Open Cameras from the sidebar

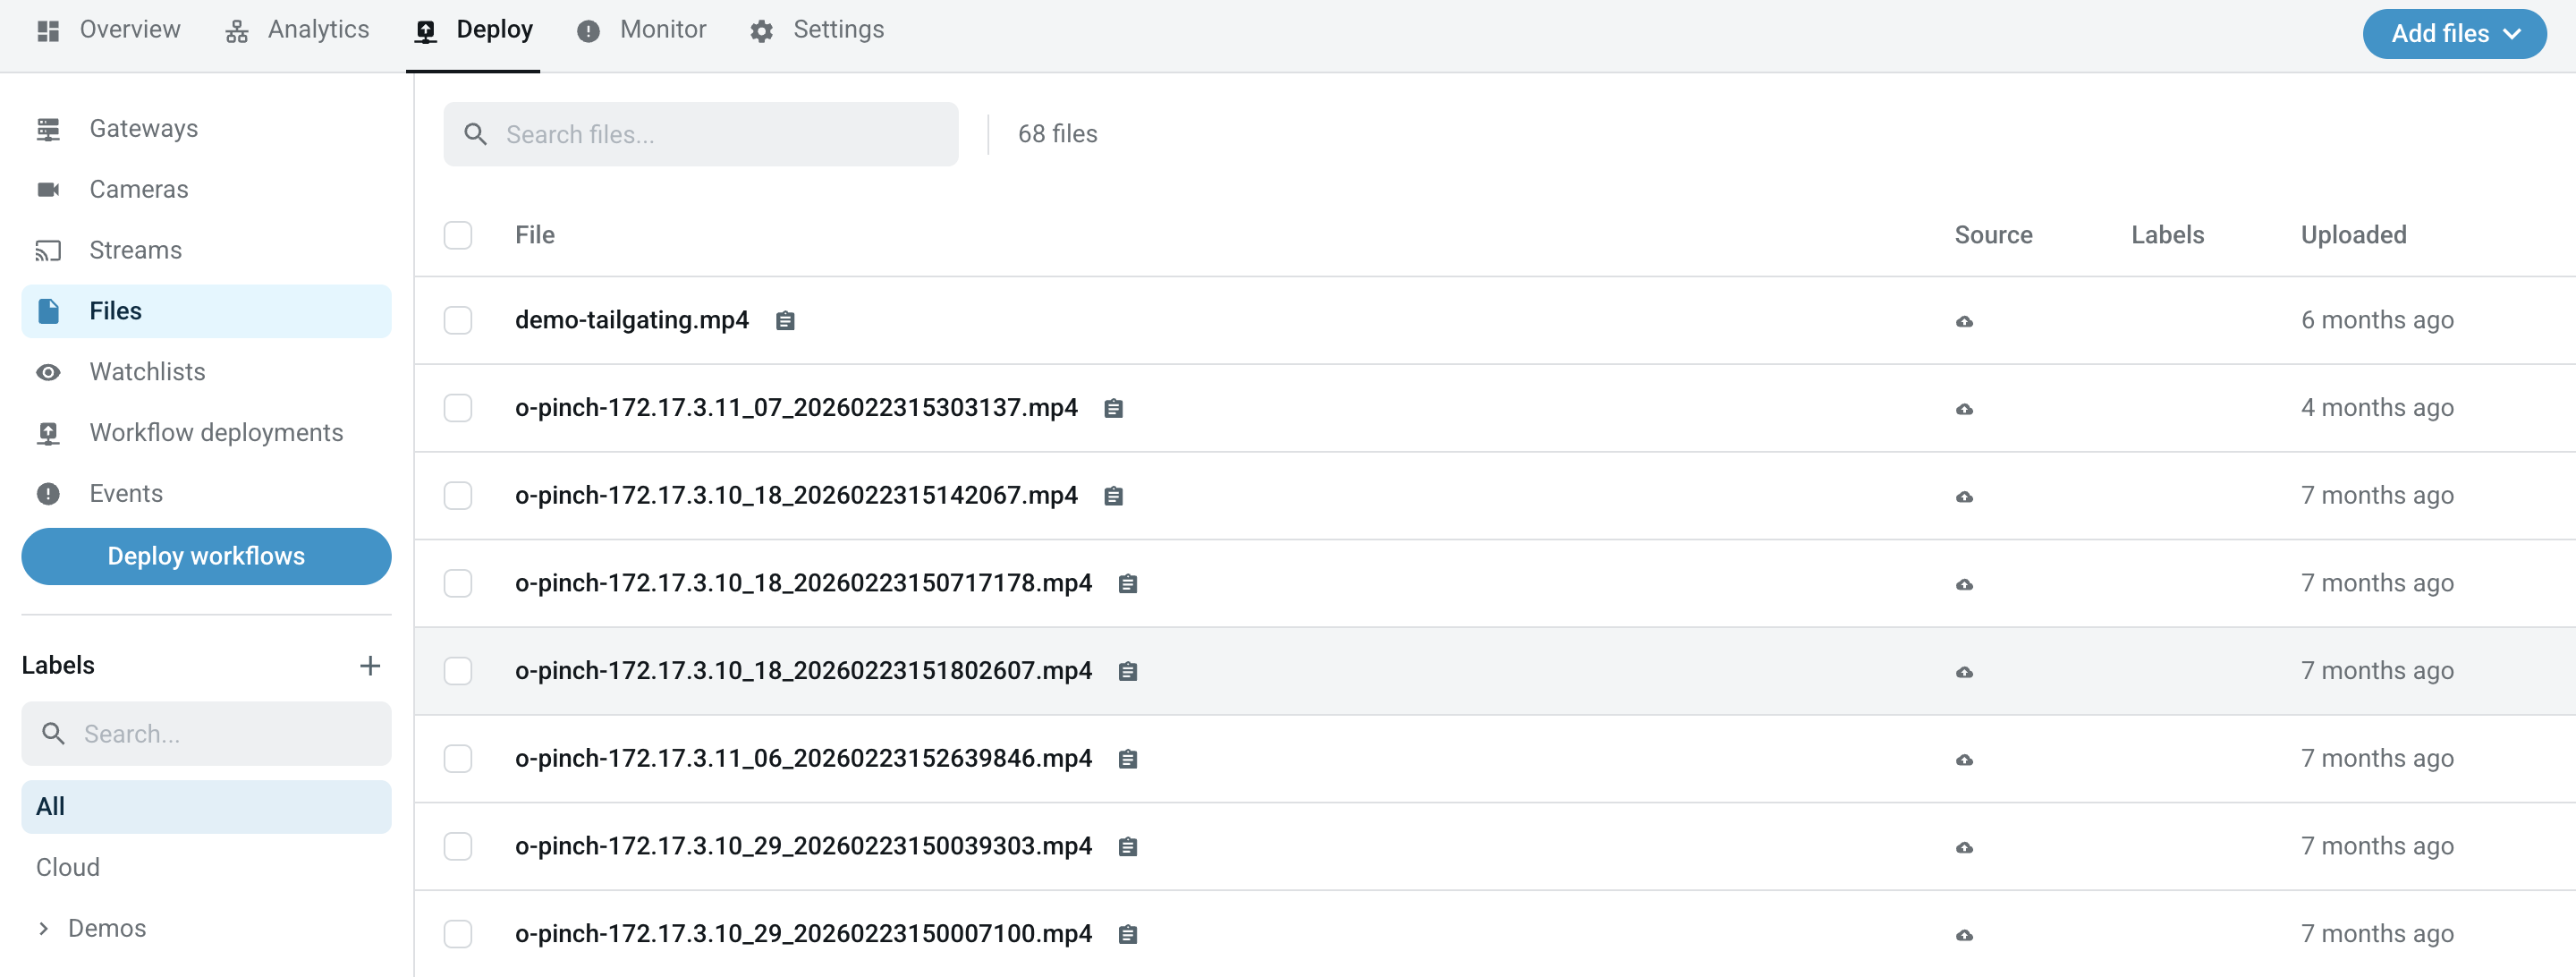[x=206, y=189]
